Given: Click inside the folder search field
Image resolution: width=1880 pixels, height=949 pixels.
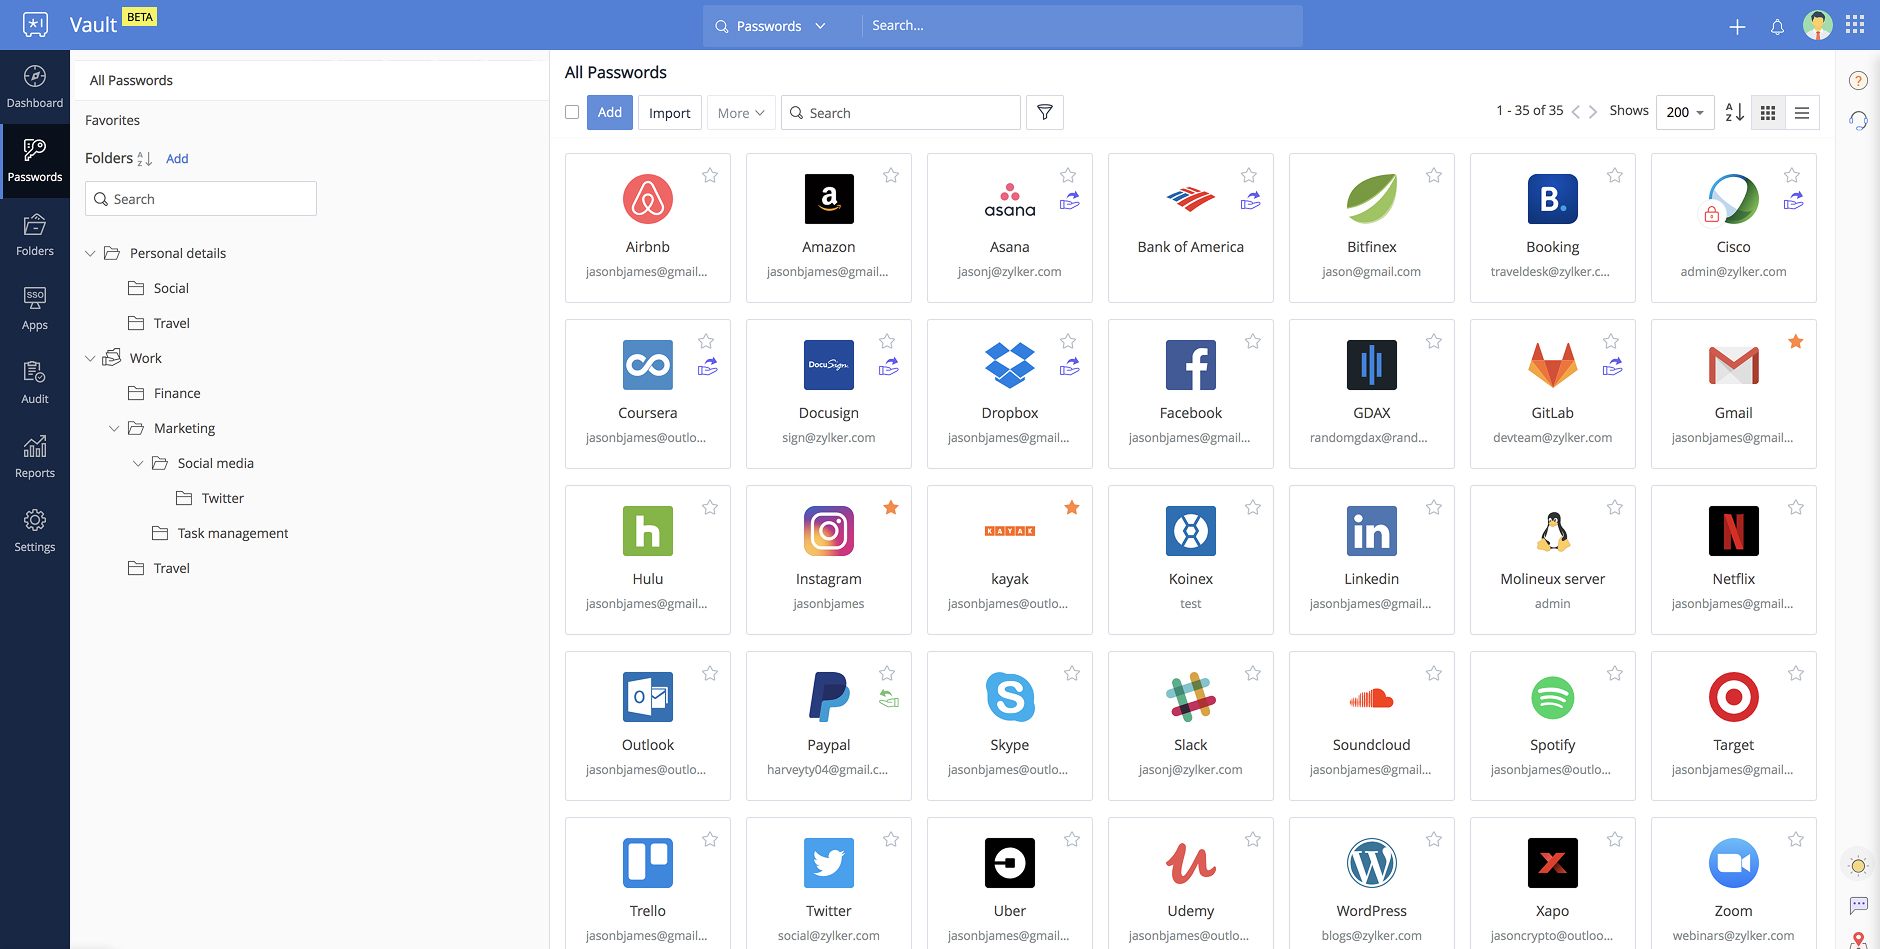Looking at the screenshot, I should pyautogui.click(x=200, y=198).
